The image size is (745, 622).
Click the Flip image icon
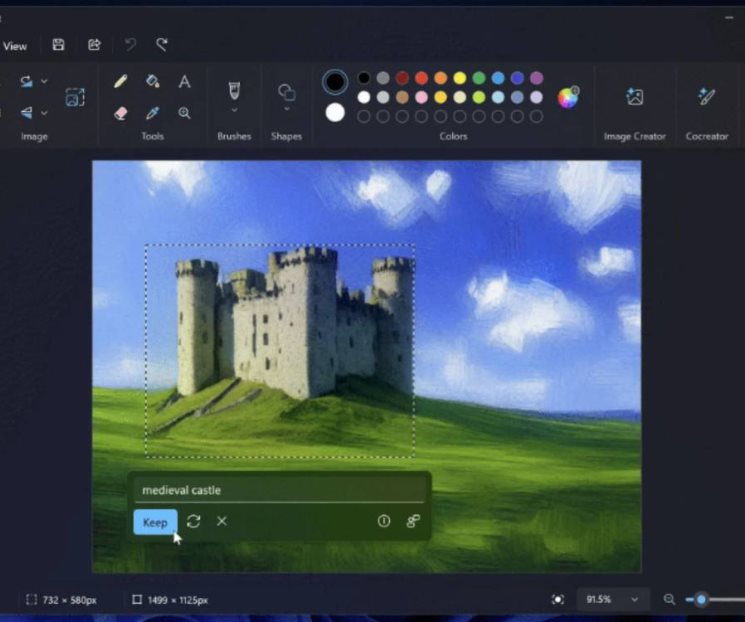coord(27,113)
